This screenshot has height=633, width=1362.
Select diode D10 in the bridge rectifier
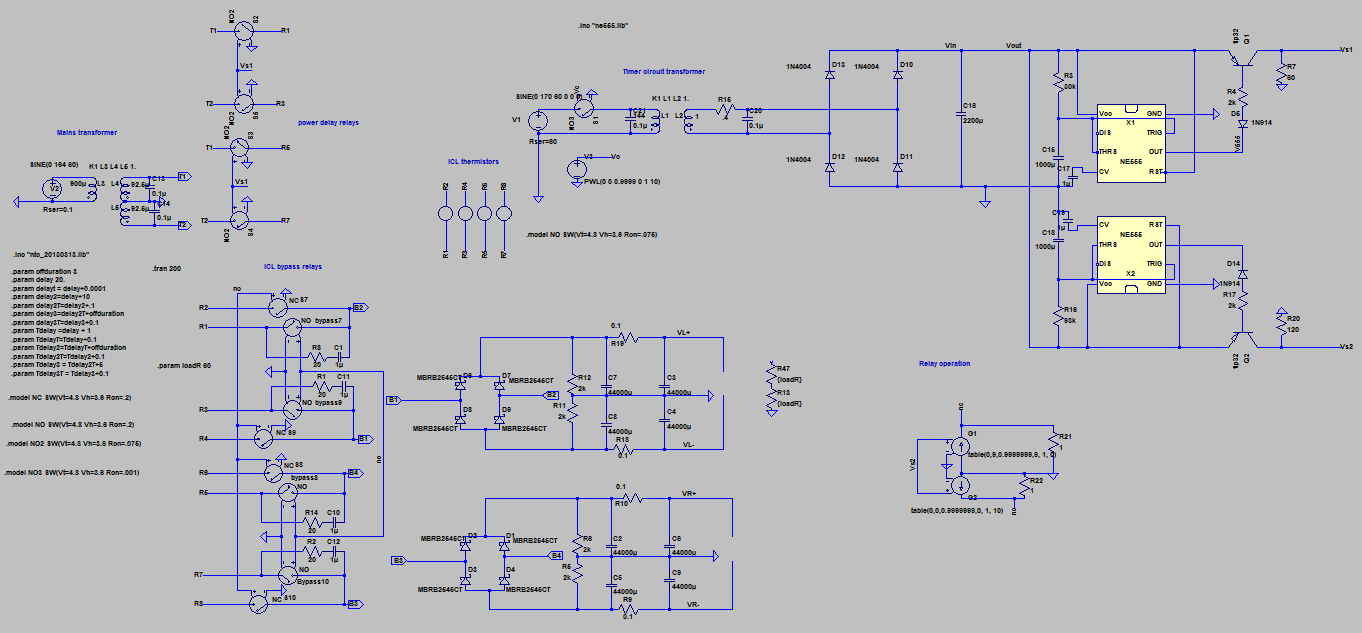tap(897, 74)
